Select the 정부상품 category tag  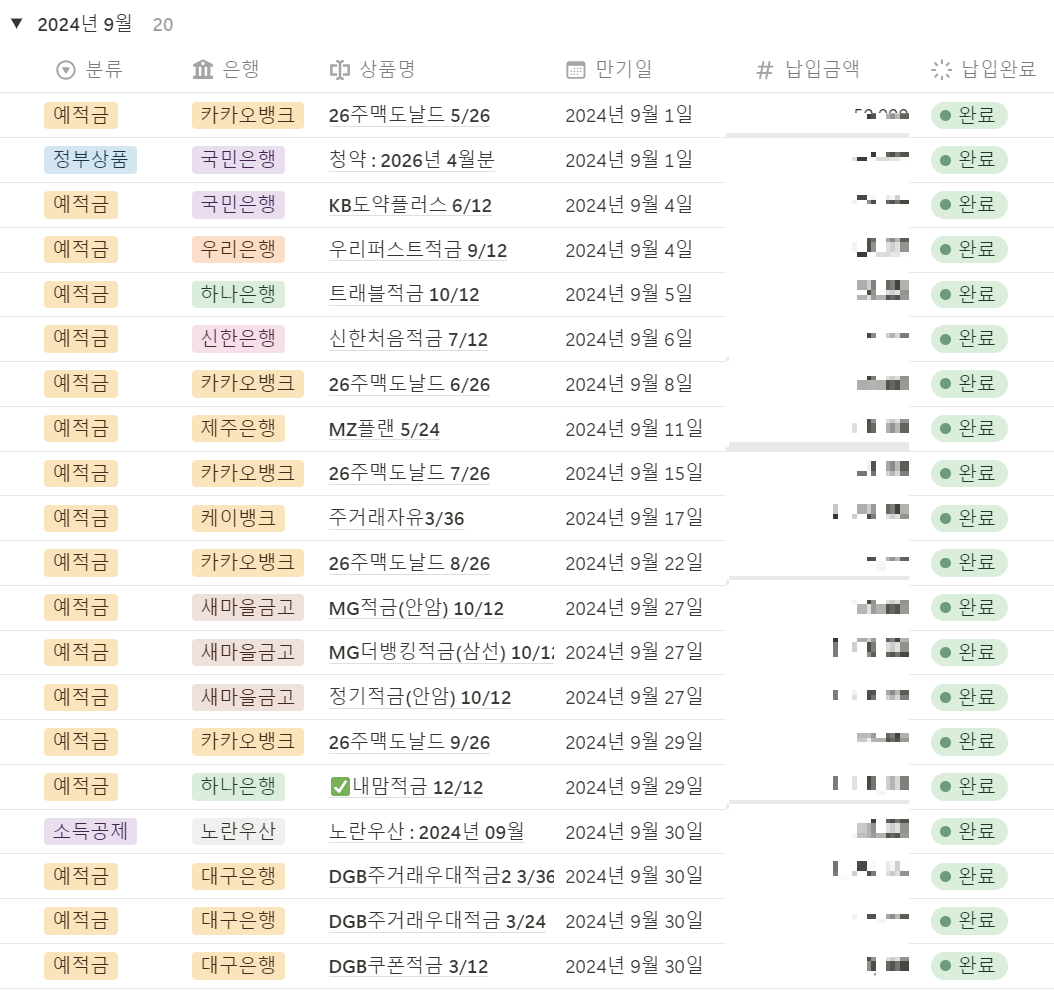tap(90, 160)
